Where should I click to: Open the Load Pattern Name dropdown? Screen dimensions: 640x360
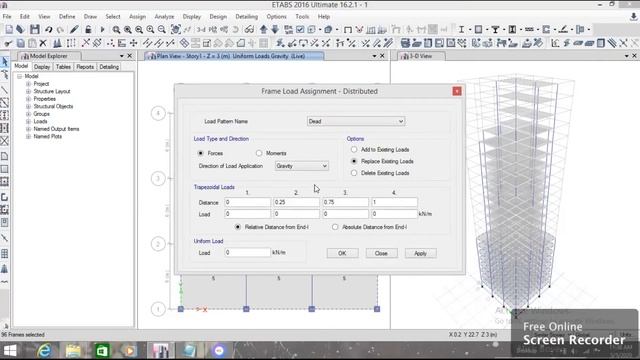356,121
